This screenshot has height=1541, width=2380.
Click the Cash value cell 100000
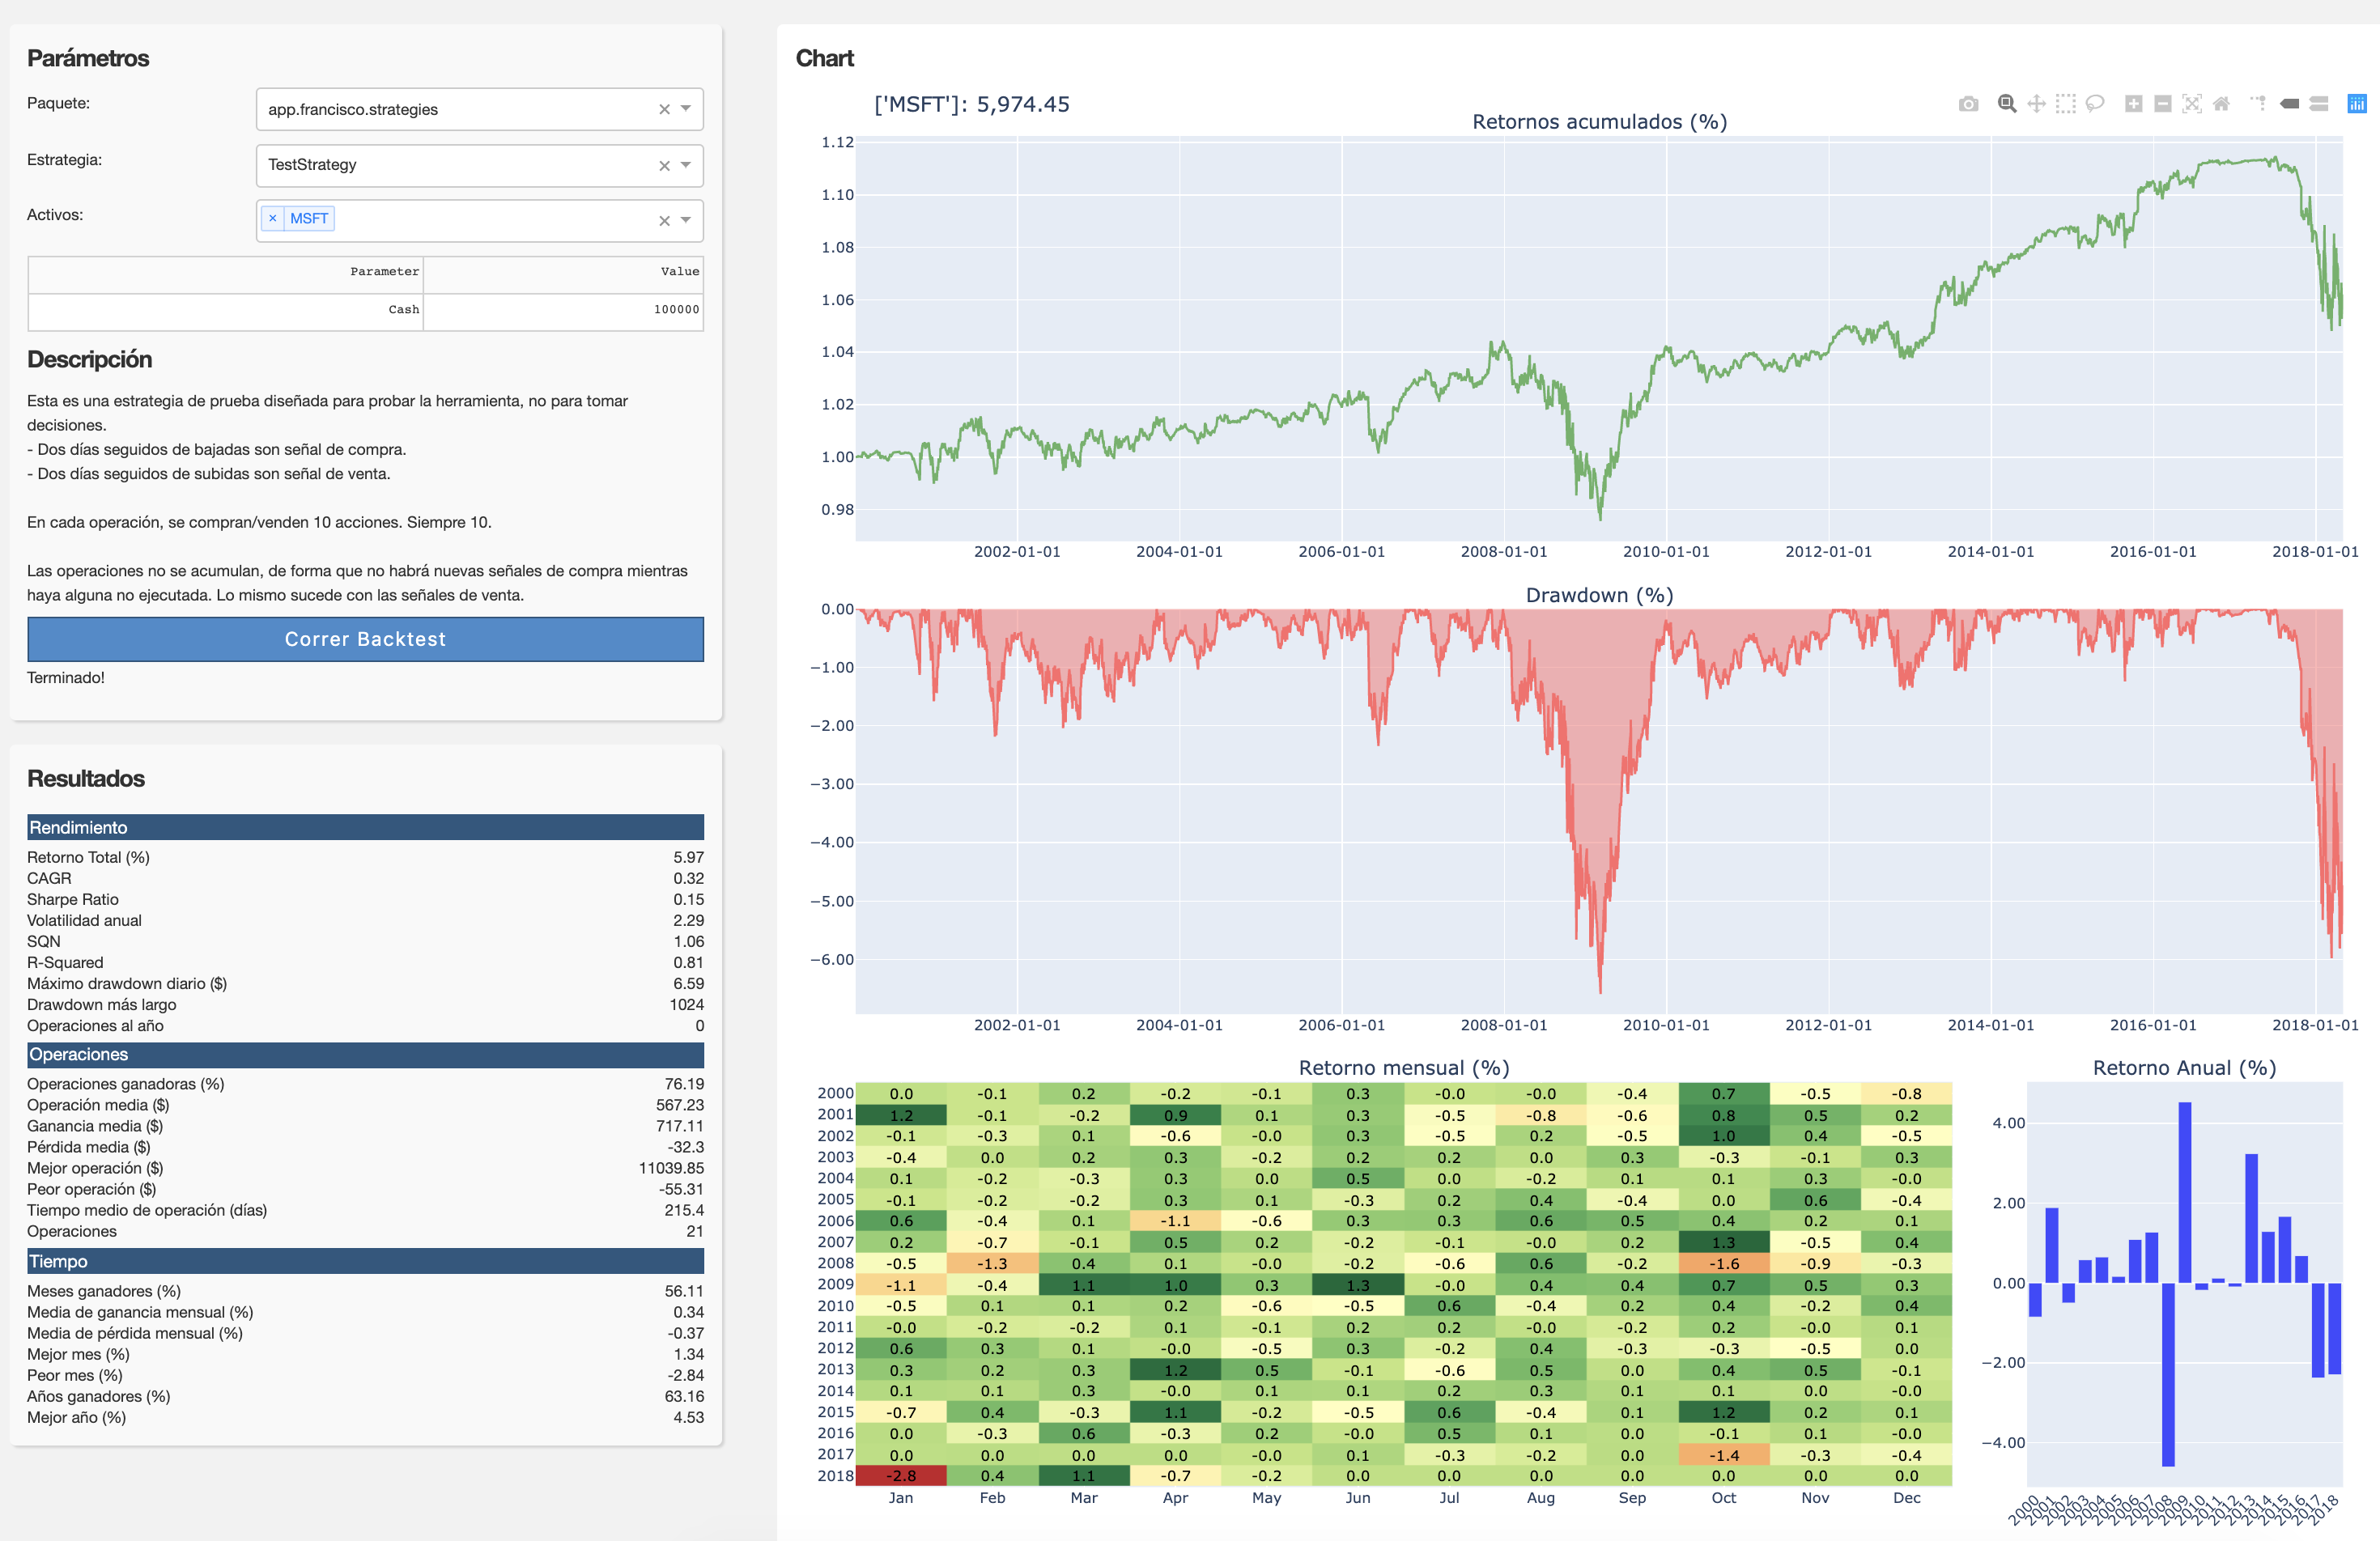tap(676, 310)
